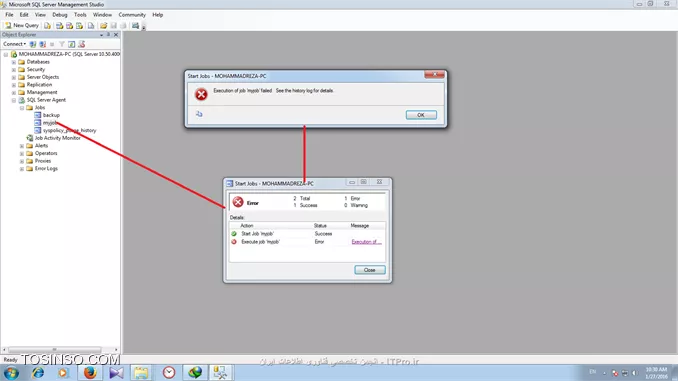Open Internet Explorer from the taskbar
678x381 pixels.
click(x=38, y=373)
